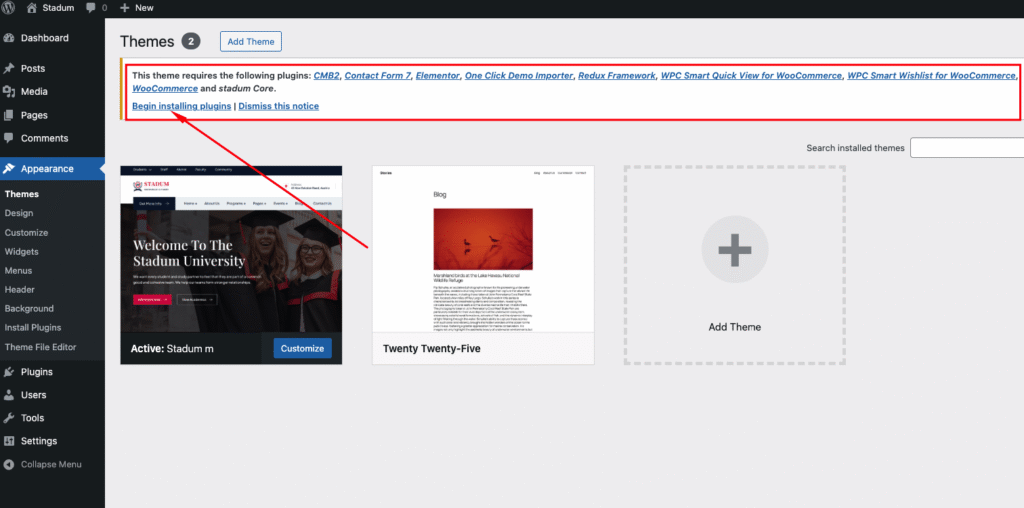The height and width of the screenshot is (508, 1024).
Task: Open Users menu label
Action: pos(33,394)
